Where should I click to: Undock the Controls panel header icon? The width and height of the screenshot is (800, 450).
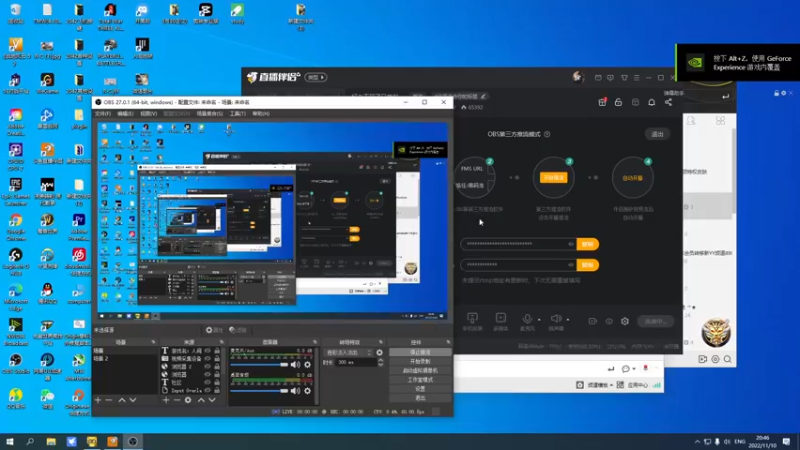pos(448,342)
